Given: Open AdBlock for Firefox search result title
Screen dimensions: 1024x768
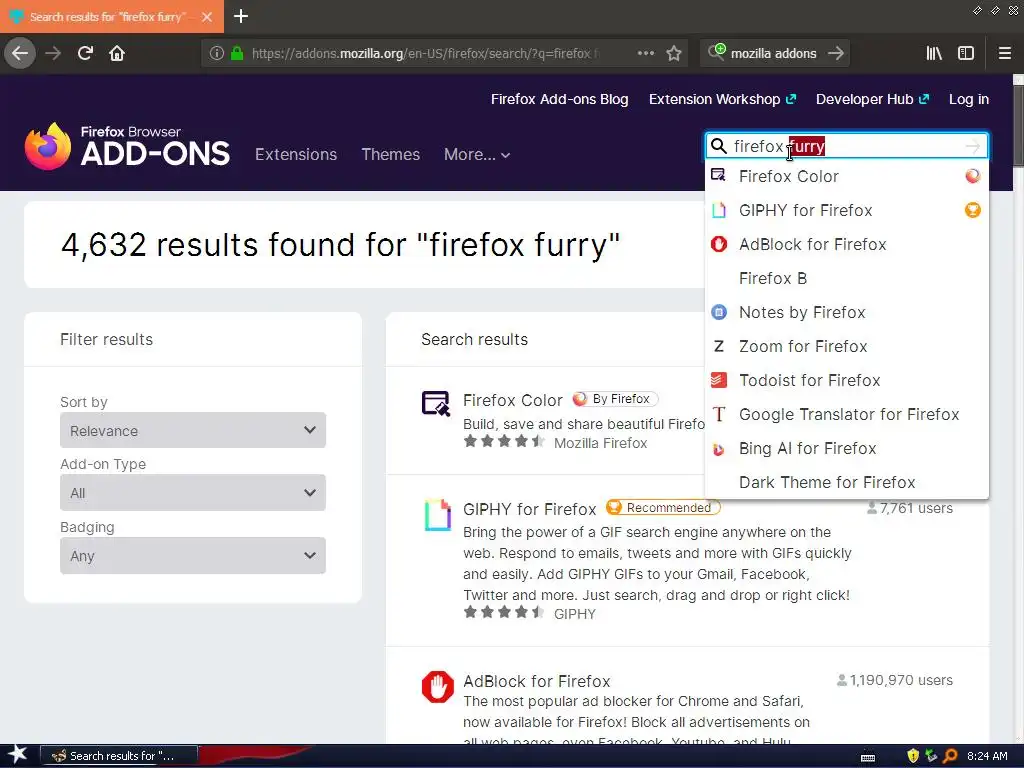Looking at the screenshot, I should tap(537, 681).
